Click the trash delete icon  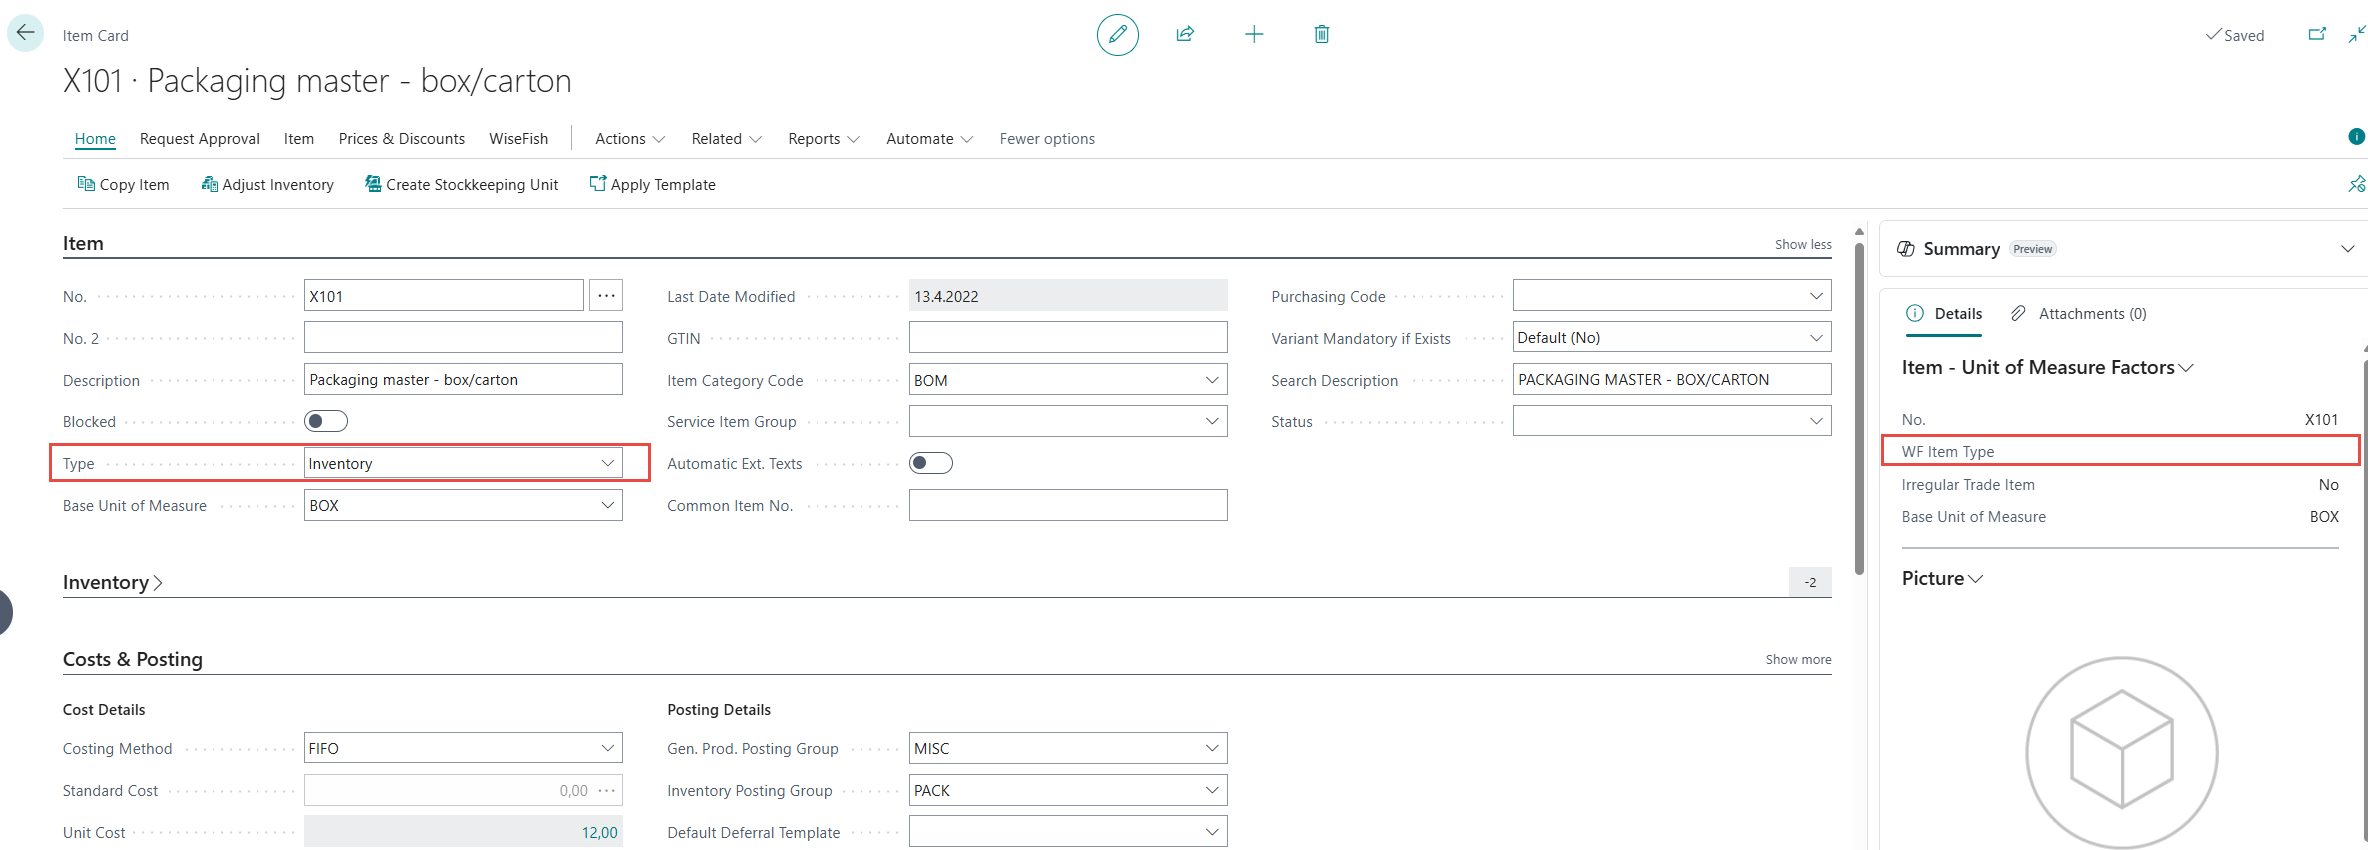(1321, 35)
